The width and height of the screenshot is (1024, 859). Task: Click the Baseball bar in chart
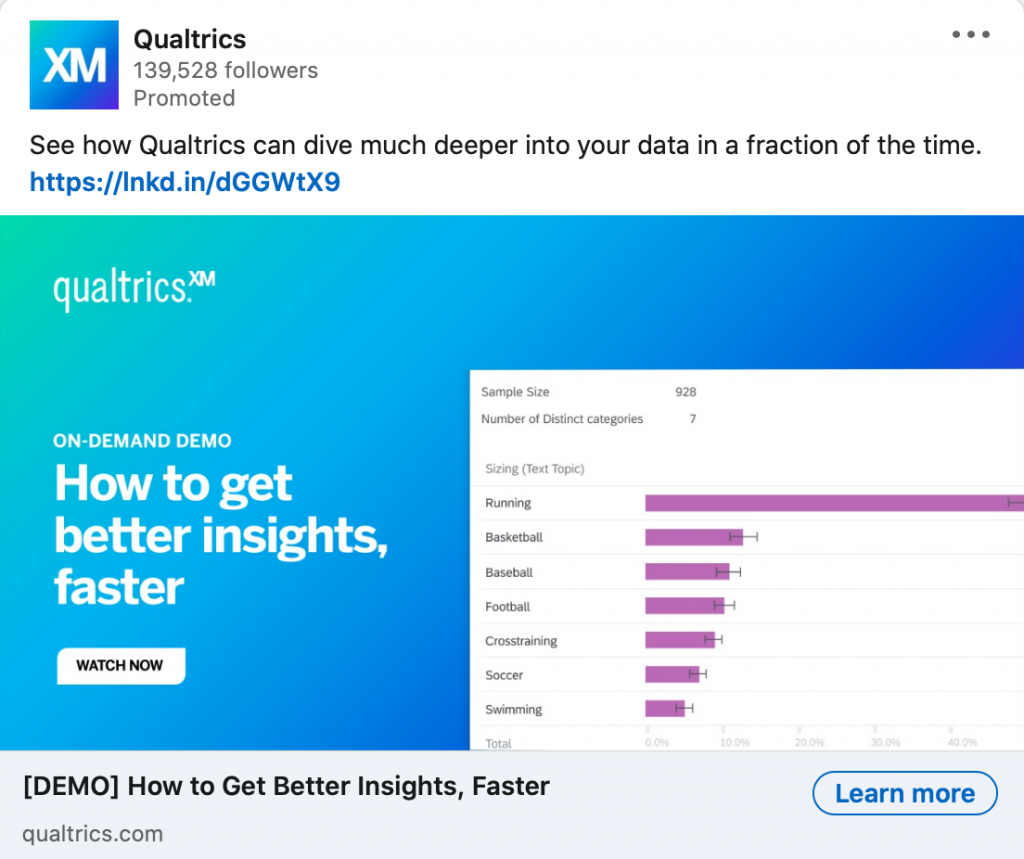(685, 572)
